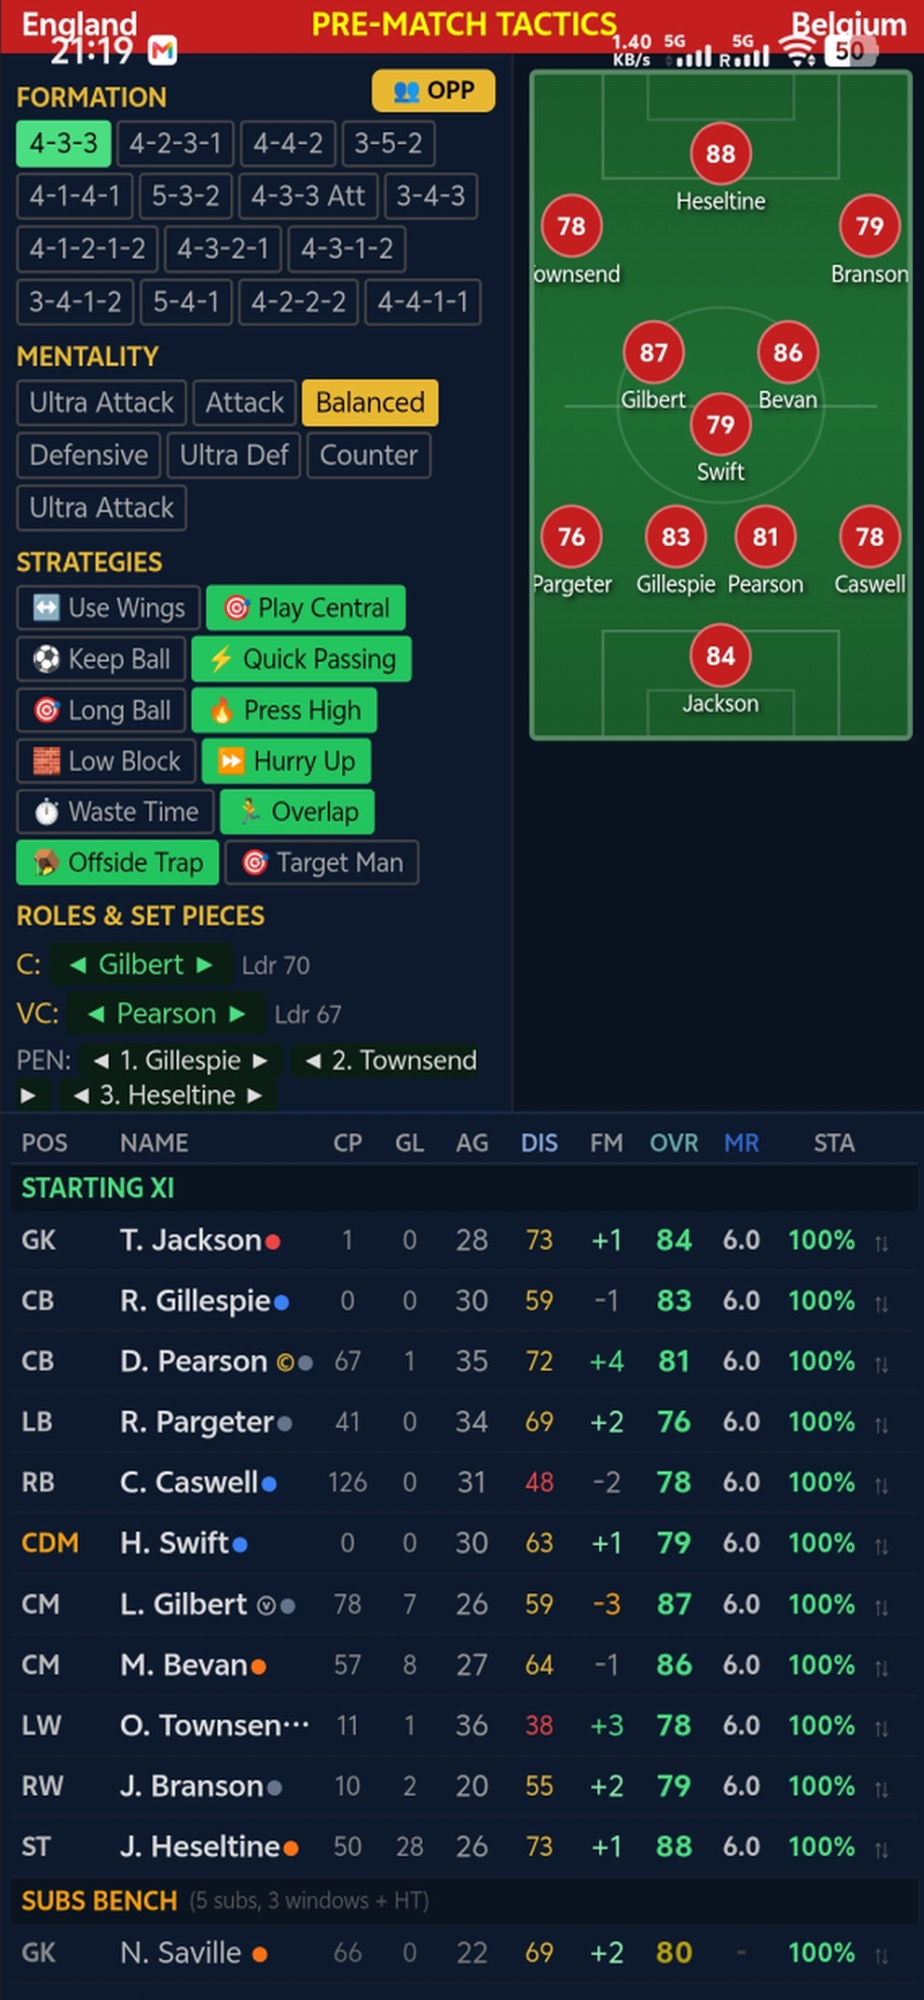The width and height of the screenshot is (924, 2000).
Task: Sort the squad by the DIS column header
Action: [539, 1143]
